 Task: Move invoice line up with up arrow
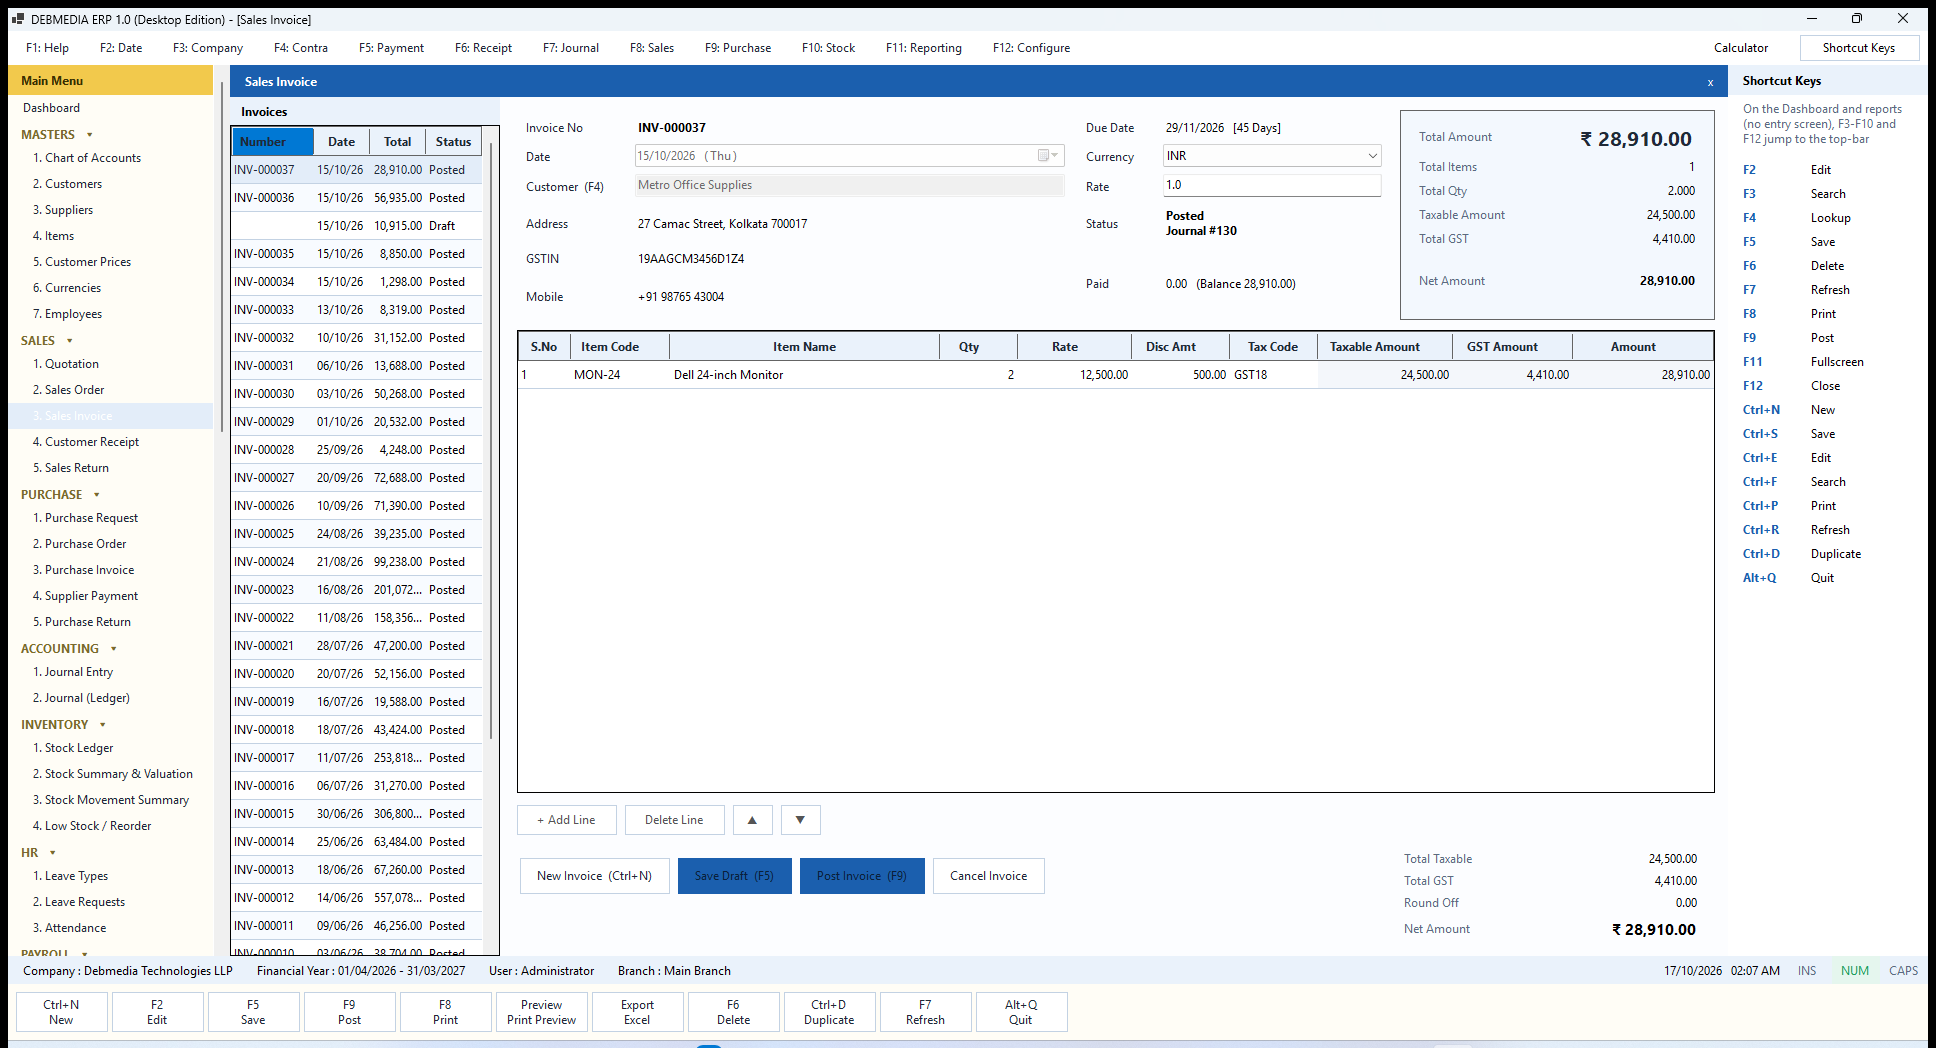pos(752,820)
